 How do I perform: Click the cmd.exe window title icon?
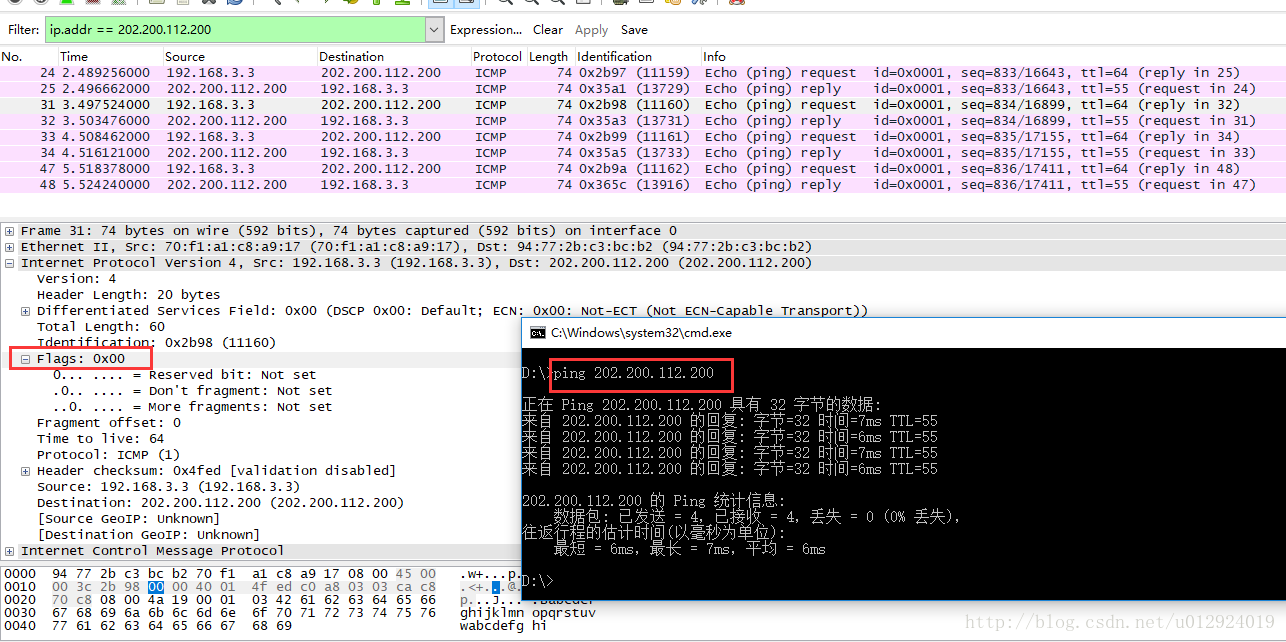pyautogui.click(x=537, y=333)
